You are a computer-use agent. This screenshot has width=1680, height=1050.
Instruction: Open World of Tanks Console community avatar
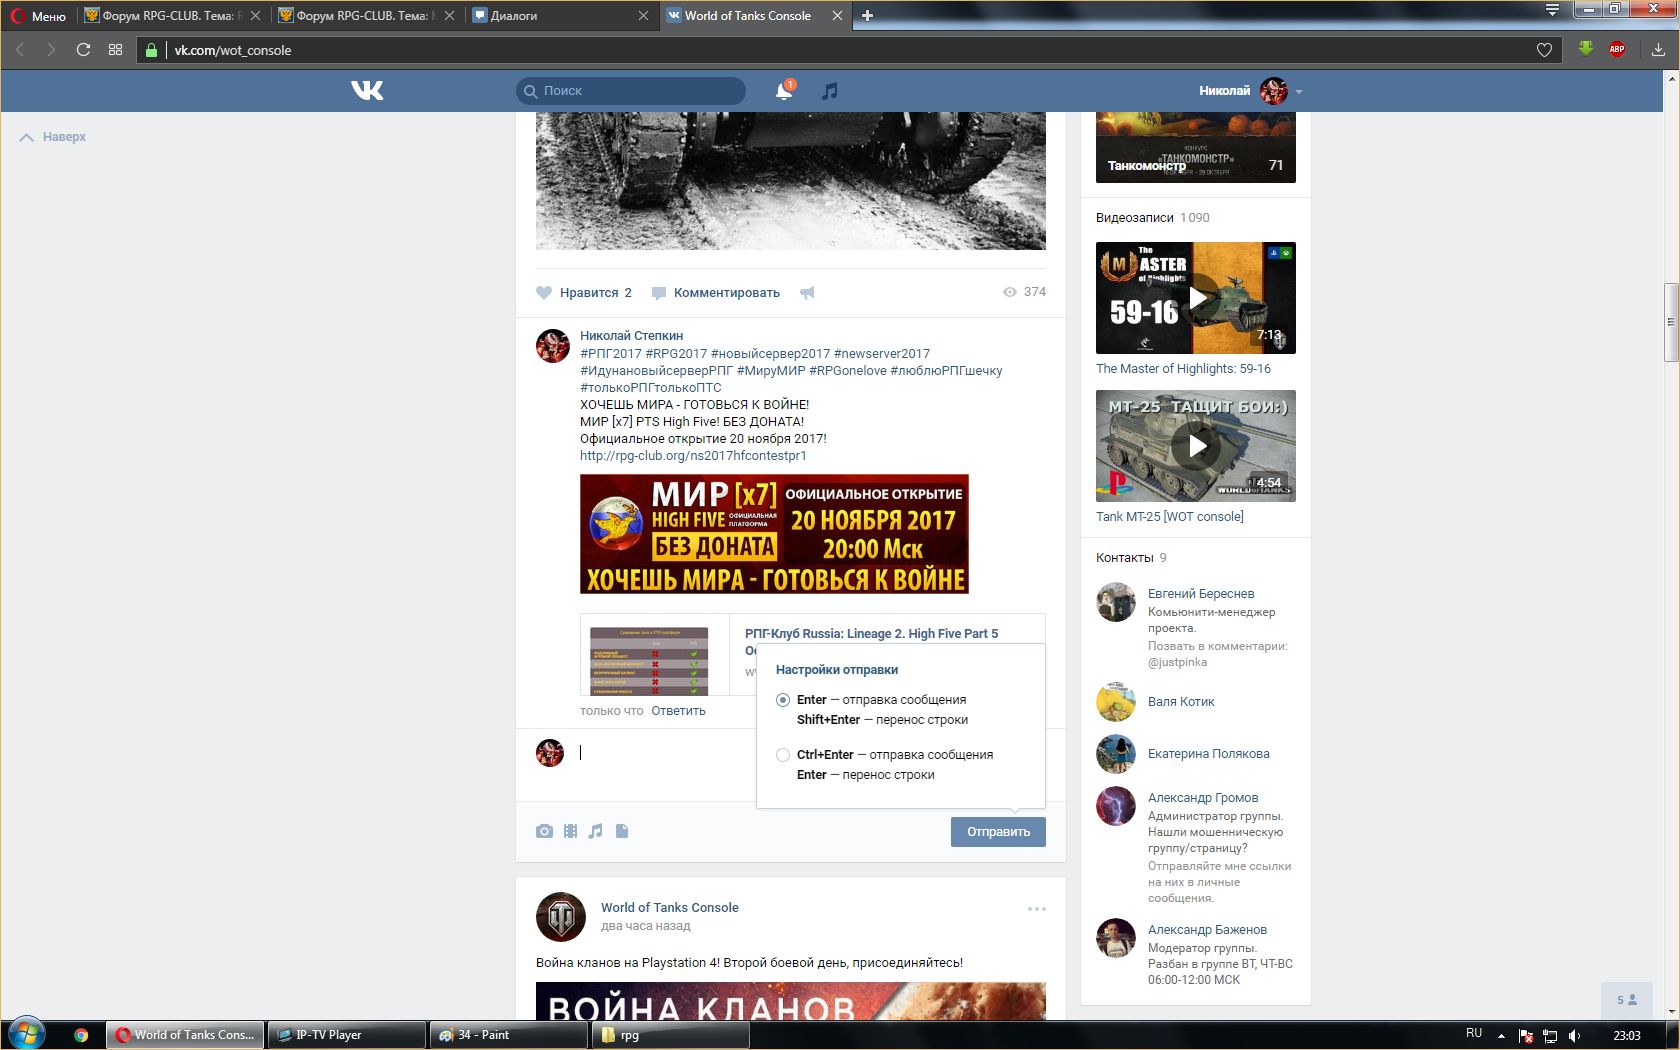click(x=561, y=917)
